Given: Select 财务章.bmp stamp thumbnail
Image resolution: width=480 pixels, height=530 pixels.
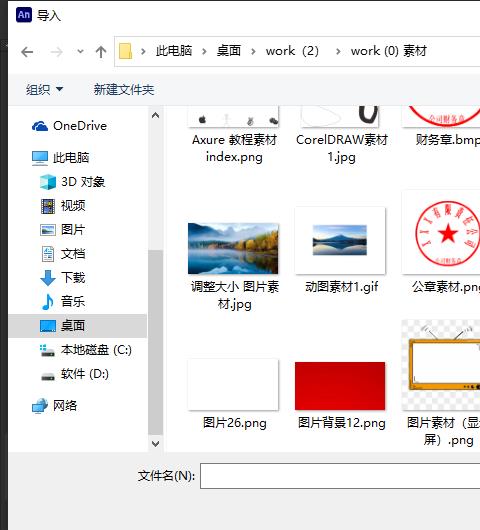Looking at the screenshot, I should click(441, 117).
